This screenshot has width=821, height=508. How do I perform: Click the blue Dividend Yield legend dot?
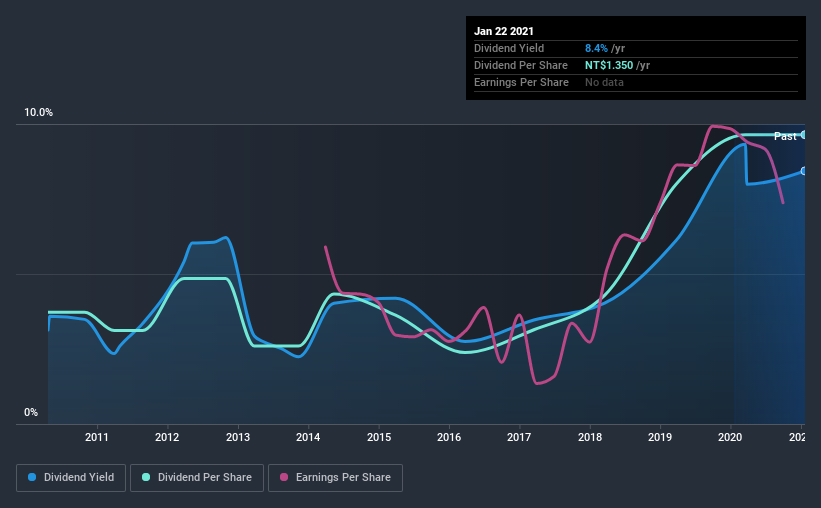click(32, 477)
